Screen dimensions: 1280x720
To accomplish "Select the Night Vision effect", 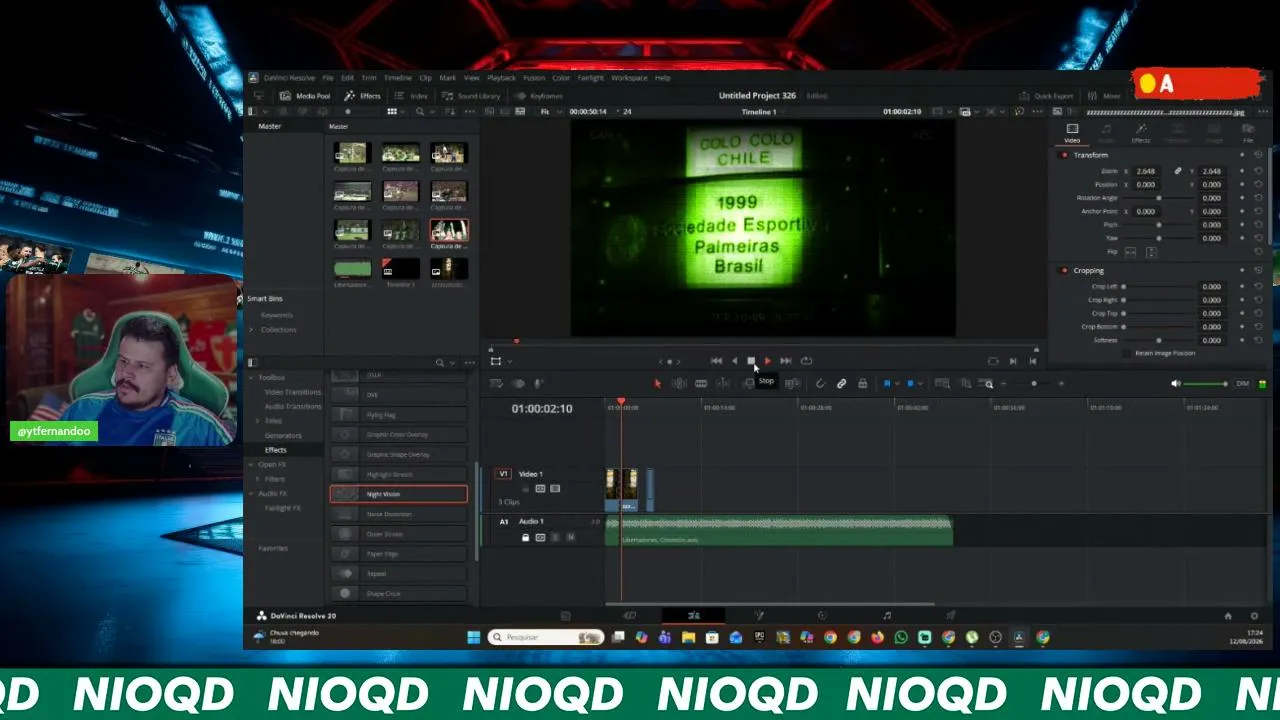I will pyautogui.click(x=398, y=494).
